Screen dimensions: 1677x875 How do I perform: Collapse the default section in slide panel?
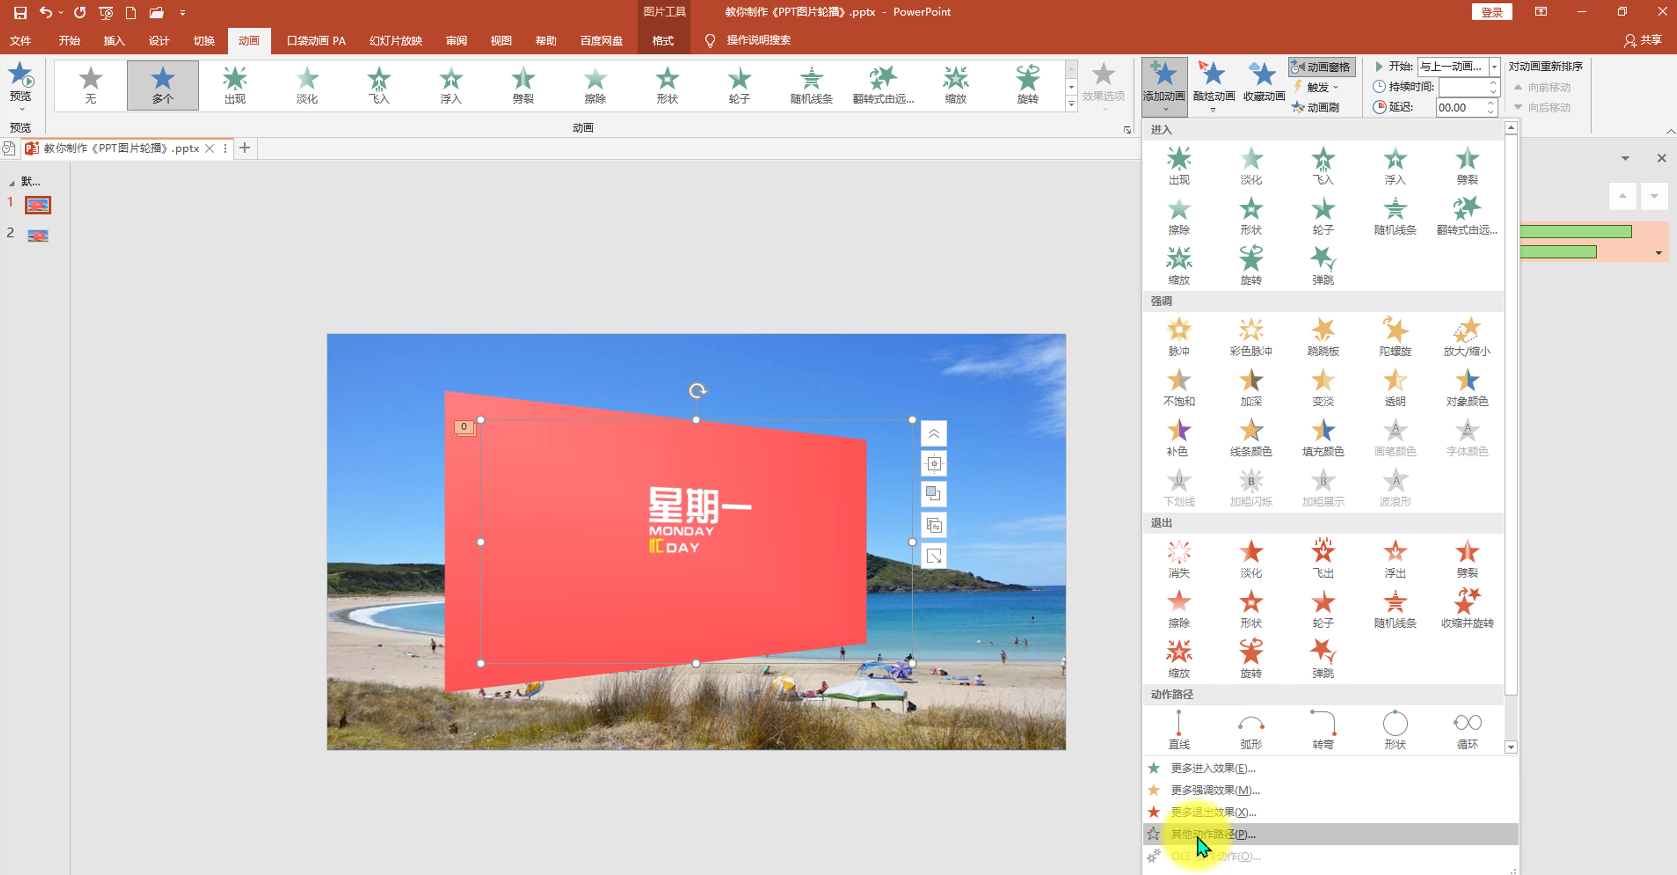[x=12, y=182]
